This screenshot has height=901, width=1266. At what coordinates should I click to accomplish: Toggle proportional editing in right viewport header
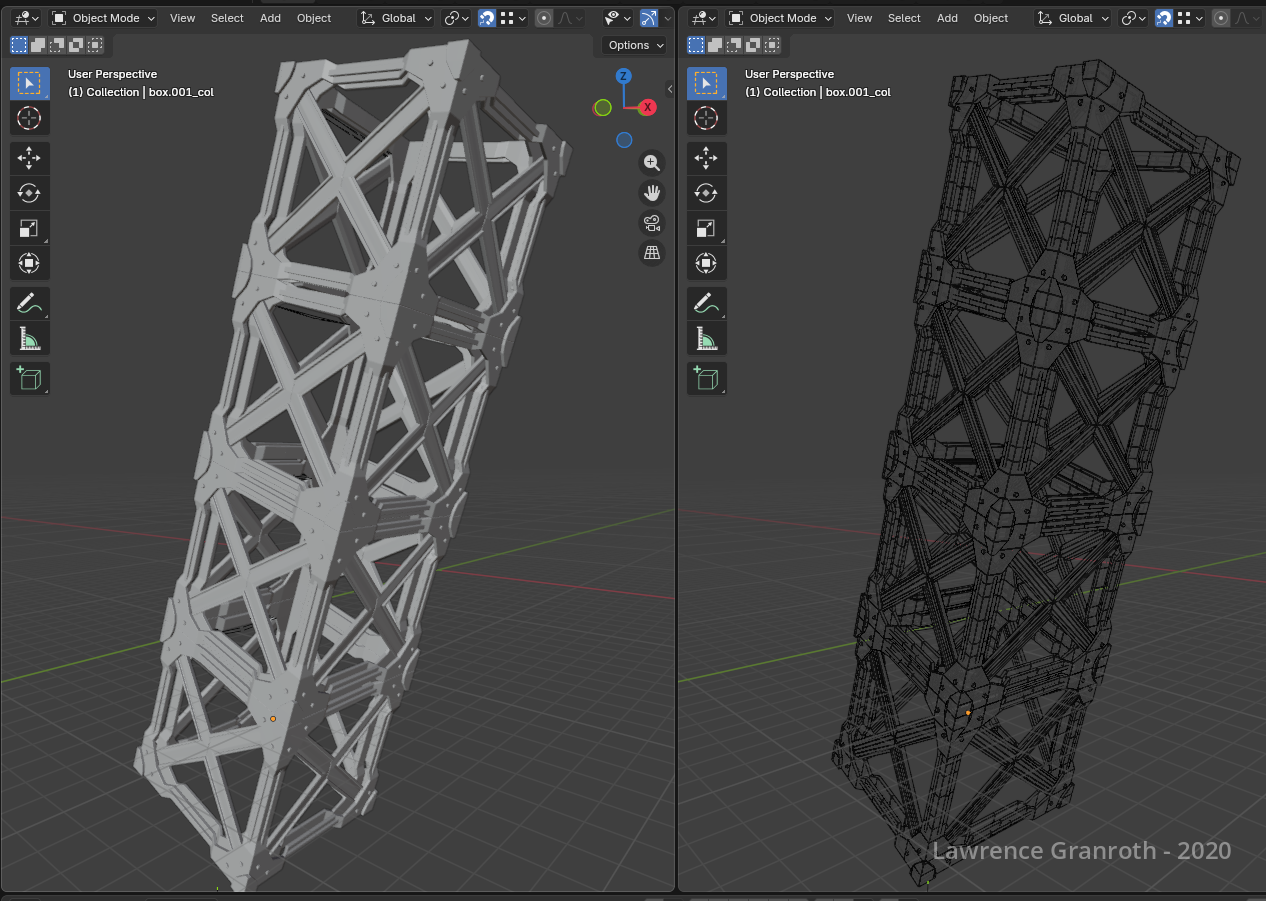(x=1221, y=18)
